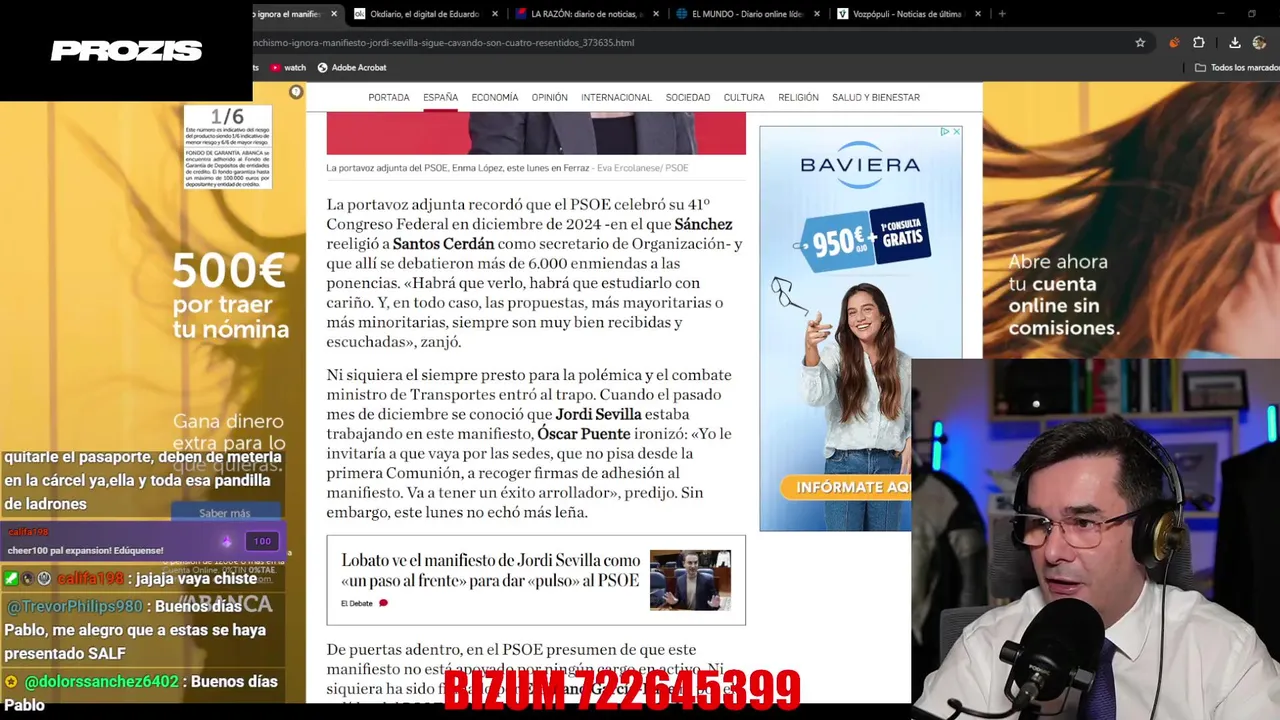Click the yellow member badge next to dolorssanchez6402
The width and height of the screenshot is (1280, 720).
11,682
